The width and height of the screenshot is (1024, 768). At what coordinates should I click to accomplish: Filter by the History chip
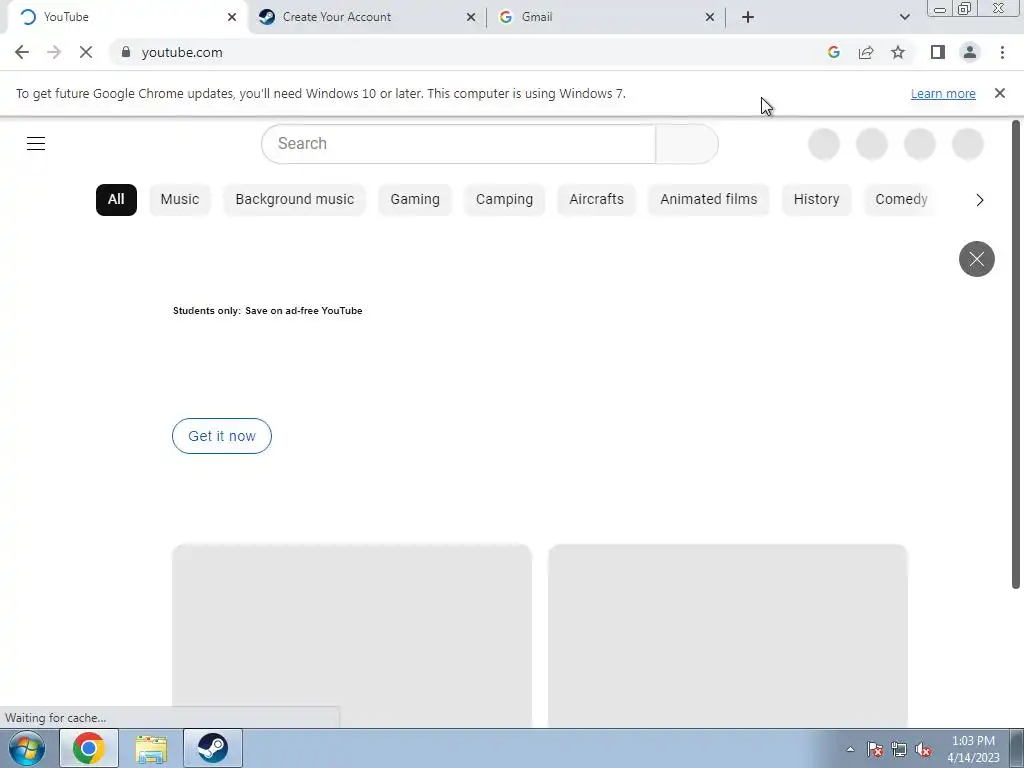(816, 199)
